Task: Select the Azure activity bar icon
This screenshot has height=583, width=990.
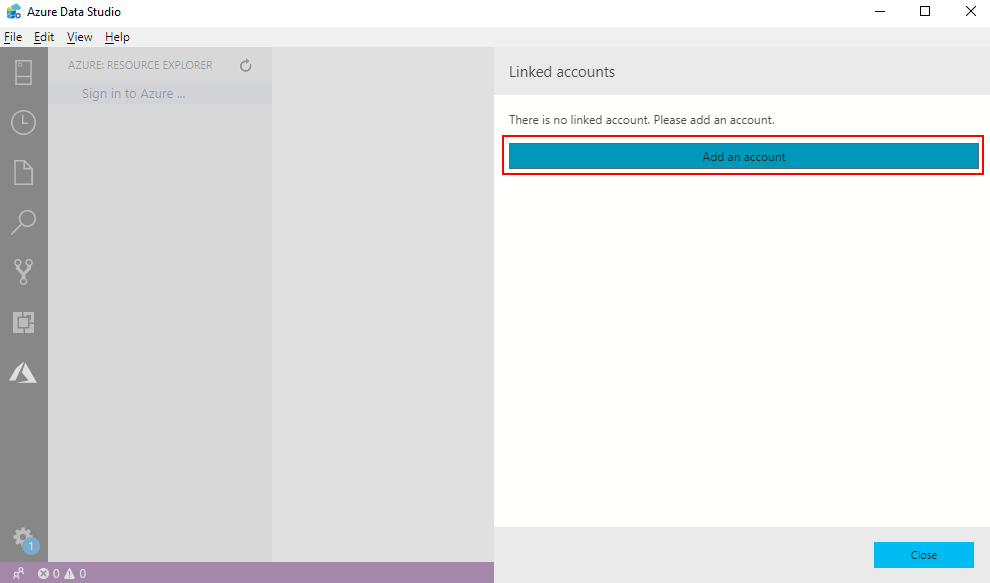Action: (x=23, y=372)
